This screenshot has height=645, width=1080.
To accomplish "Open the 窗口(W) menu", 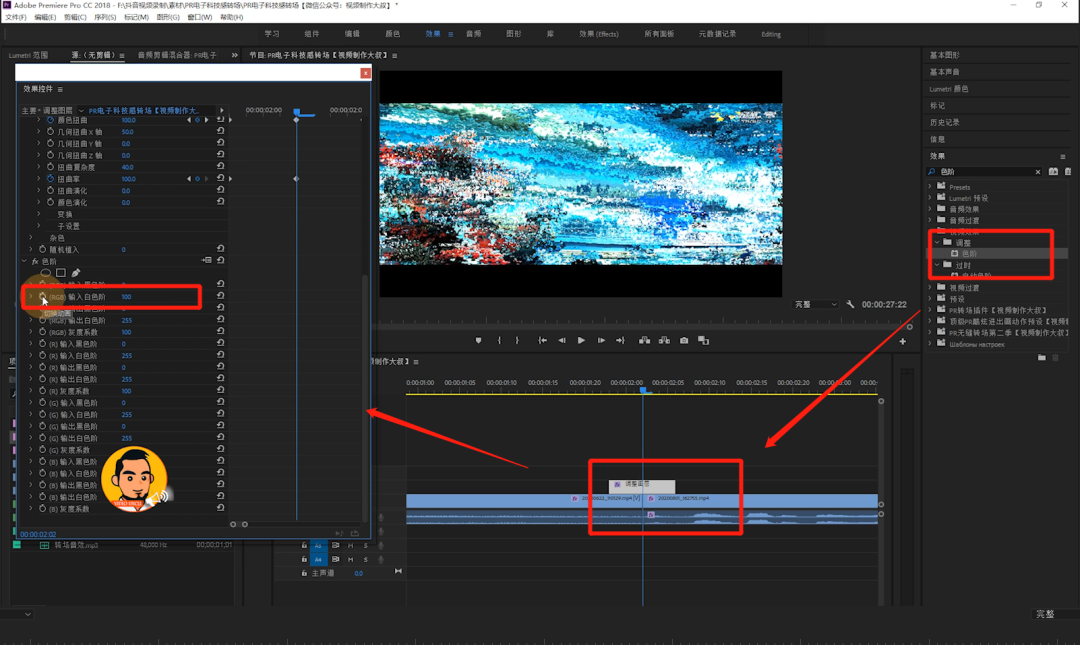I will point(200,17).
